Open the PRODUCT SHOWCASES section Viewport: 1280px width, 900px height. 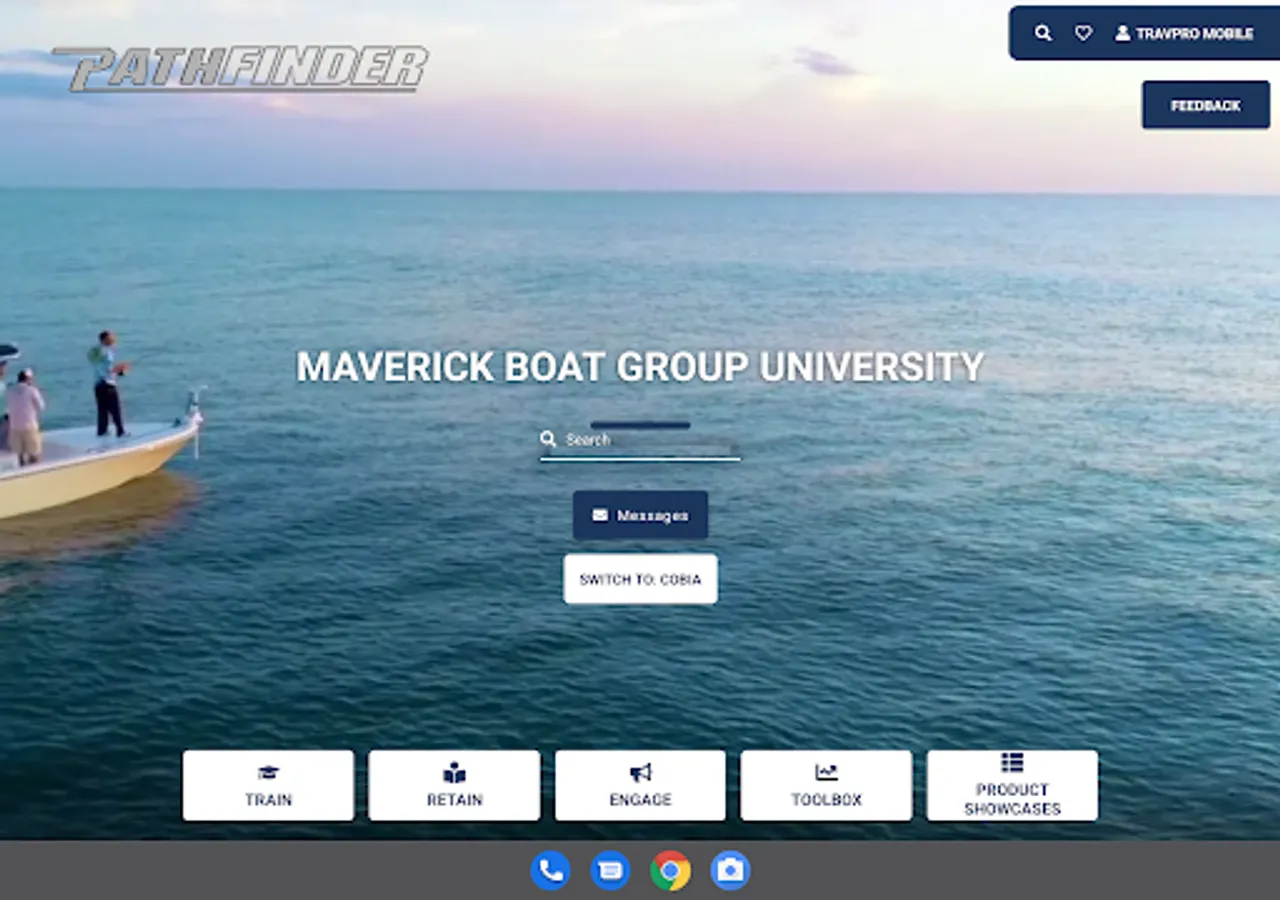point(1012,786)
